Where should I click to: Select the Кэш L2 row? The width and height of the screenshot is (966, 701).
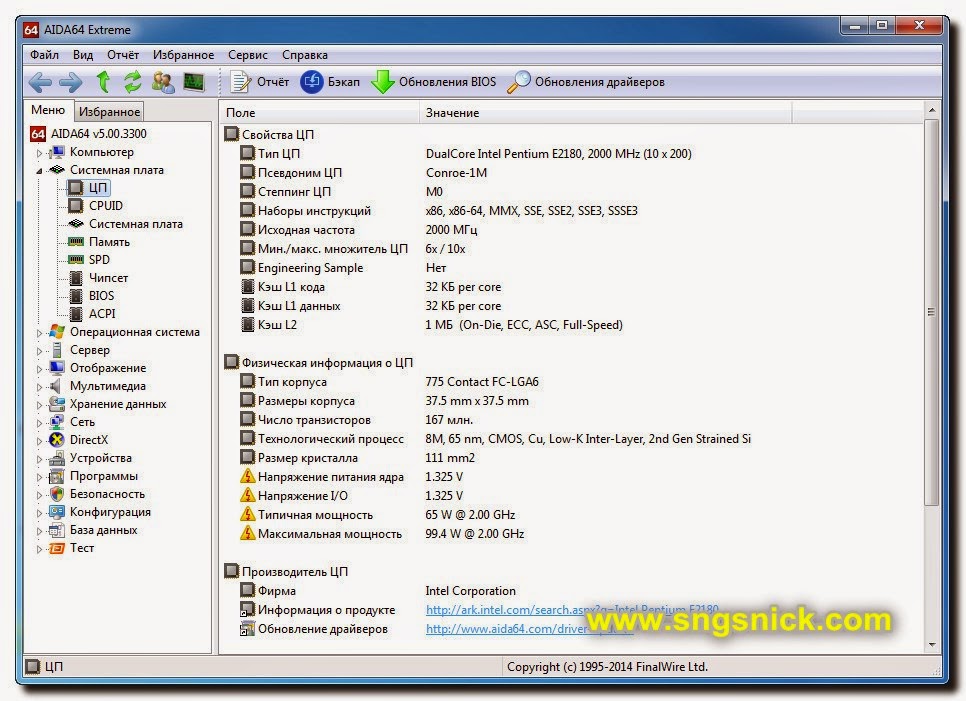pyautogui.click(x=431, y=325)
